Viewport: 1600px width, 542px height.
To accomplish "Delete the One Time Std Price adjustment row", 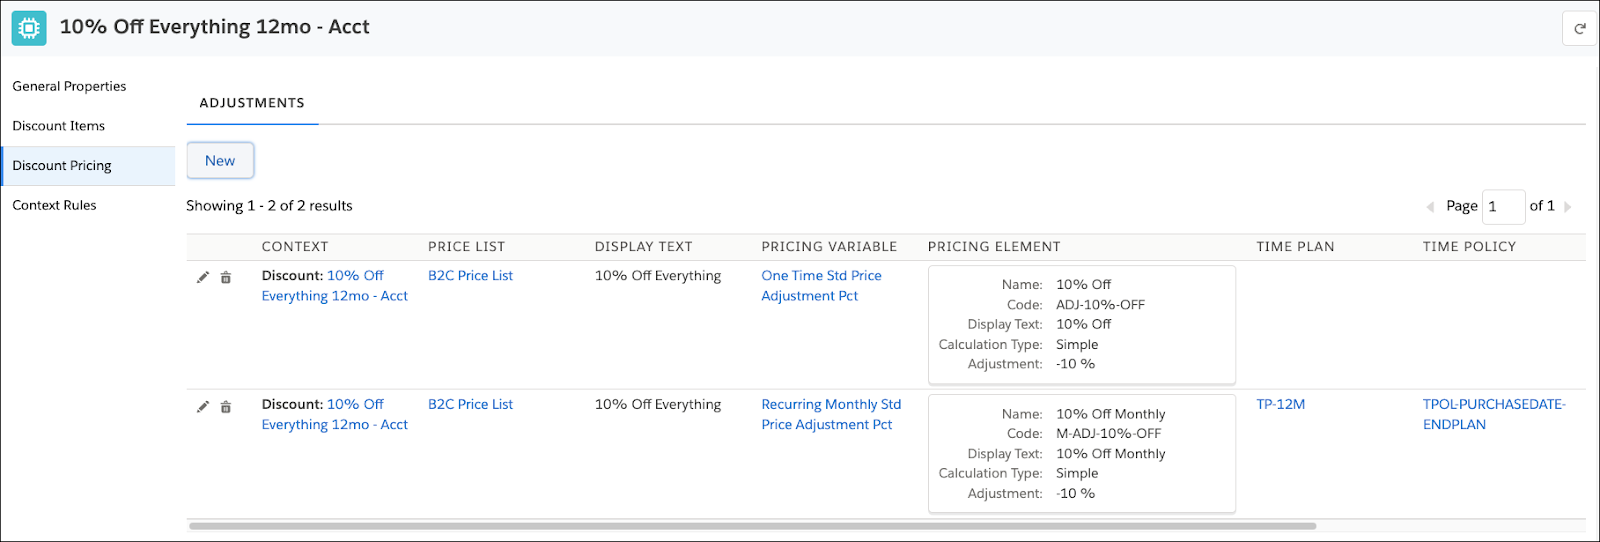I will [x=226, y=277].
